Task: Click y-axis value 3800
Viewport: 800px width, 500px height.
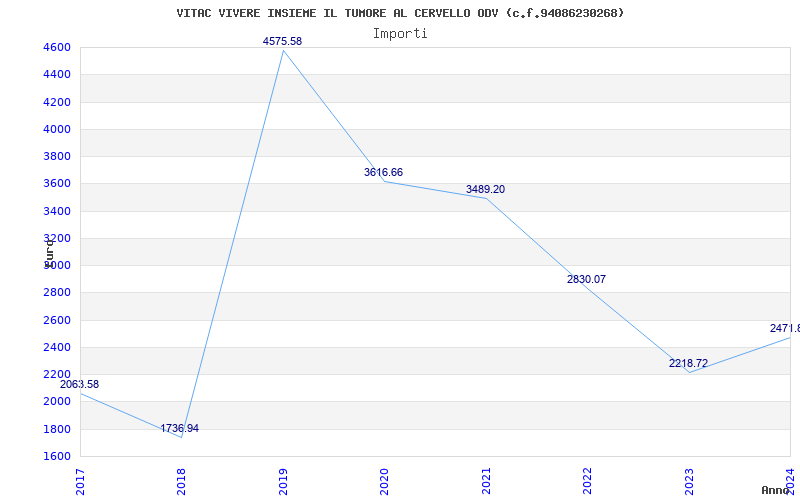Action: [57, 156]
